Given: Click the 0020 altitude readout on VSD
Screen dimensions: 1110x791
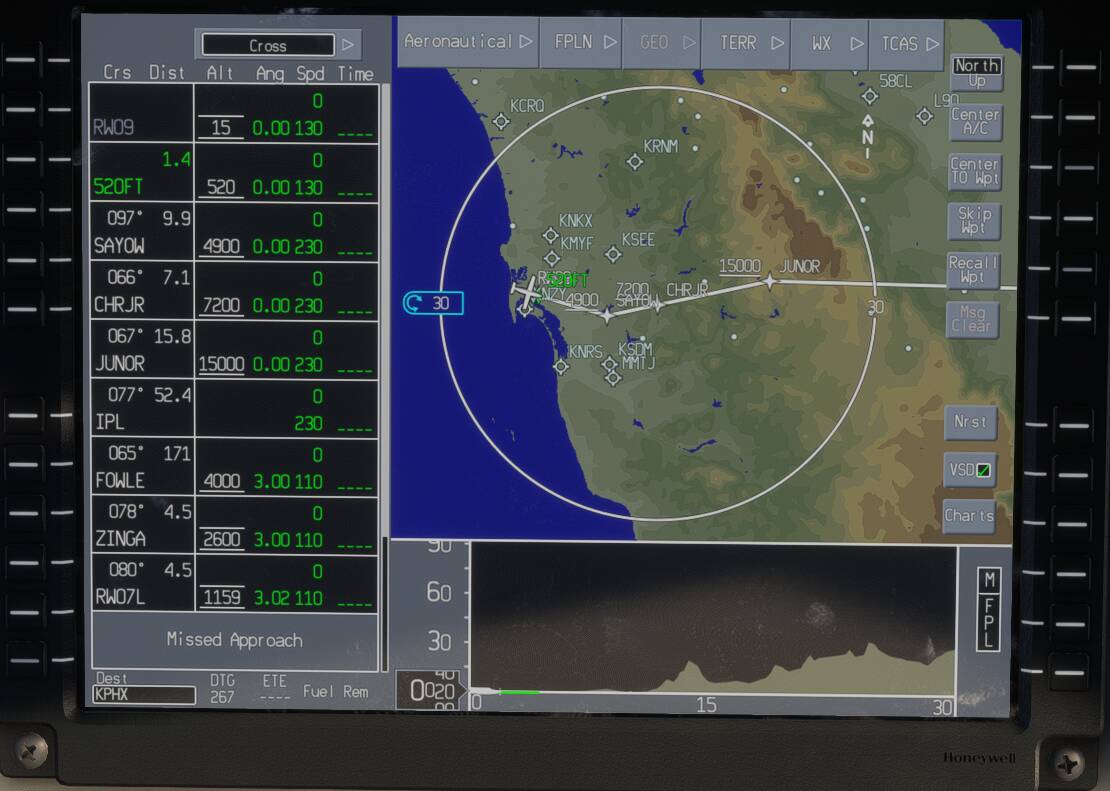Looking at the screenshot, I should point(432,690).
